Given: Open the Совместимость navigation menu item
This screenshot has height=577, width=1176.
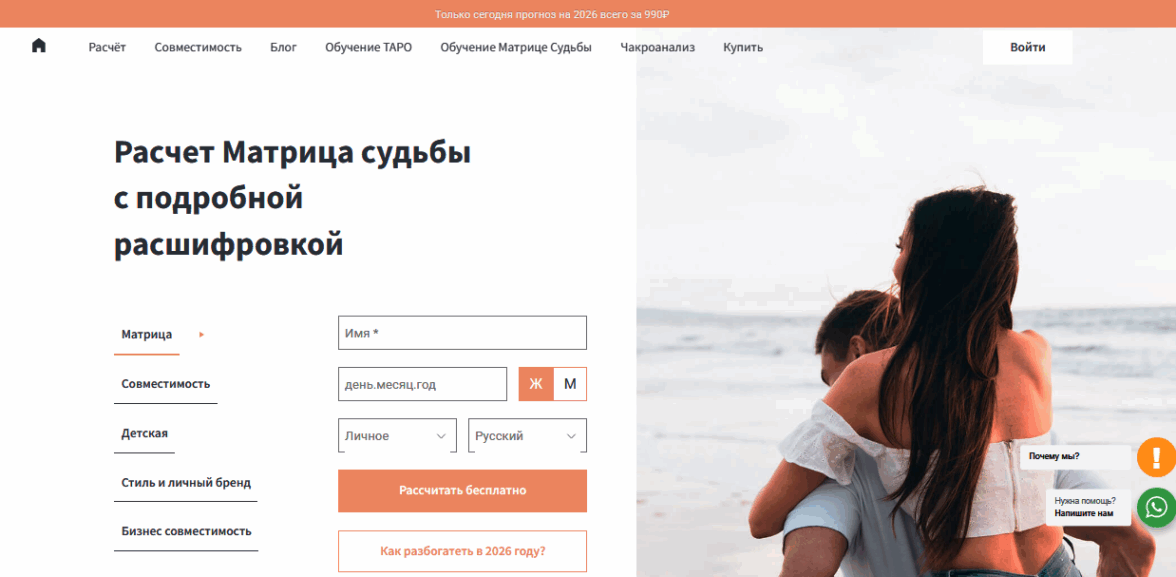Looking at the screenshot, I should pyautogui.click(x=198, y=47).
